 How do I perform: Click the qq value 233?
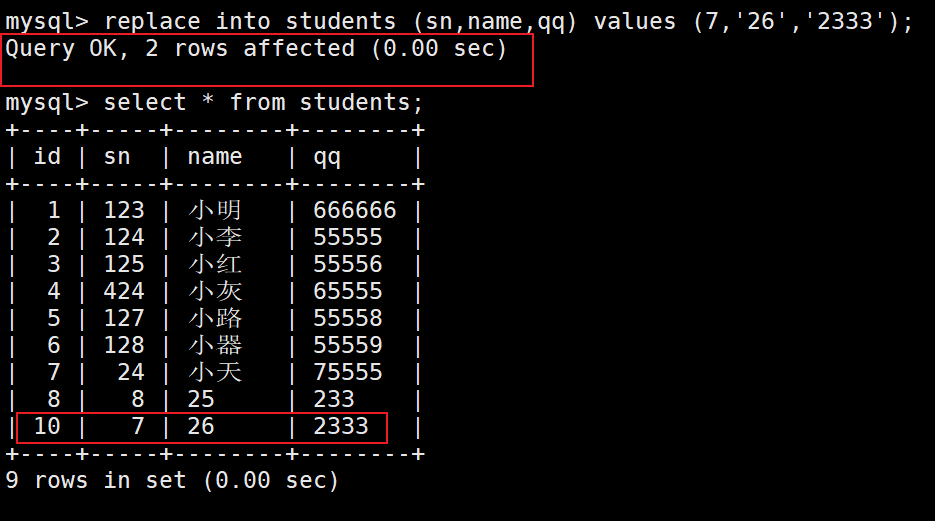[334, 399]
